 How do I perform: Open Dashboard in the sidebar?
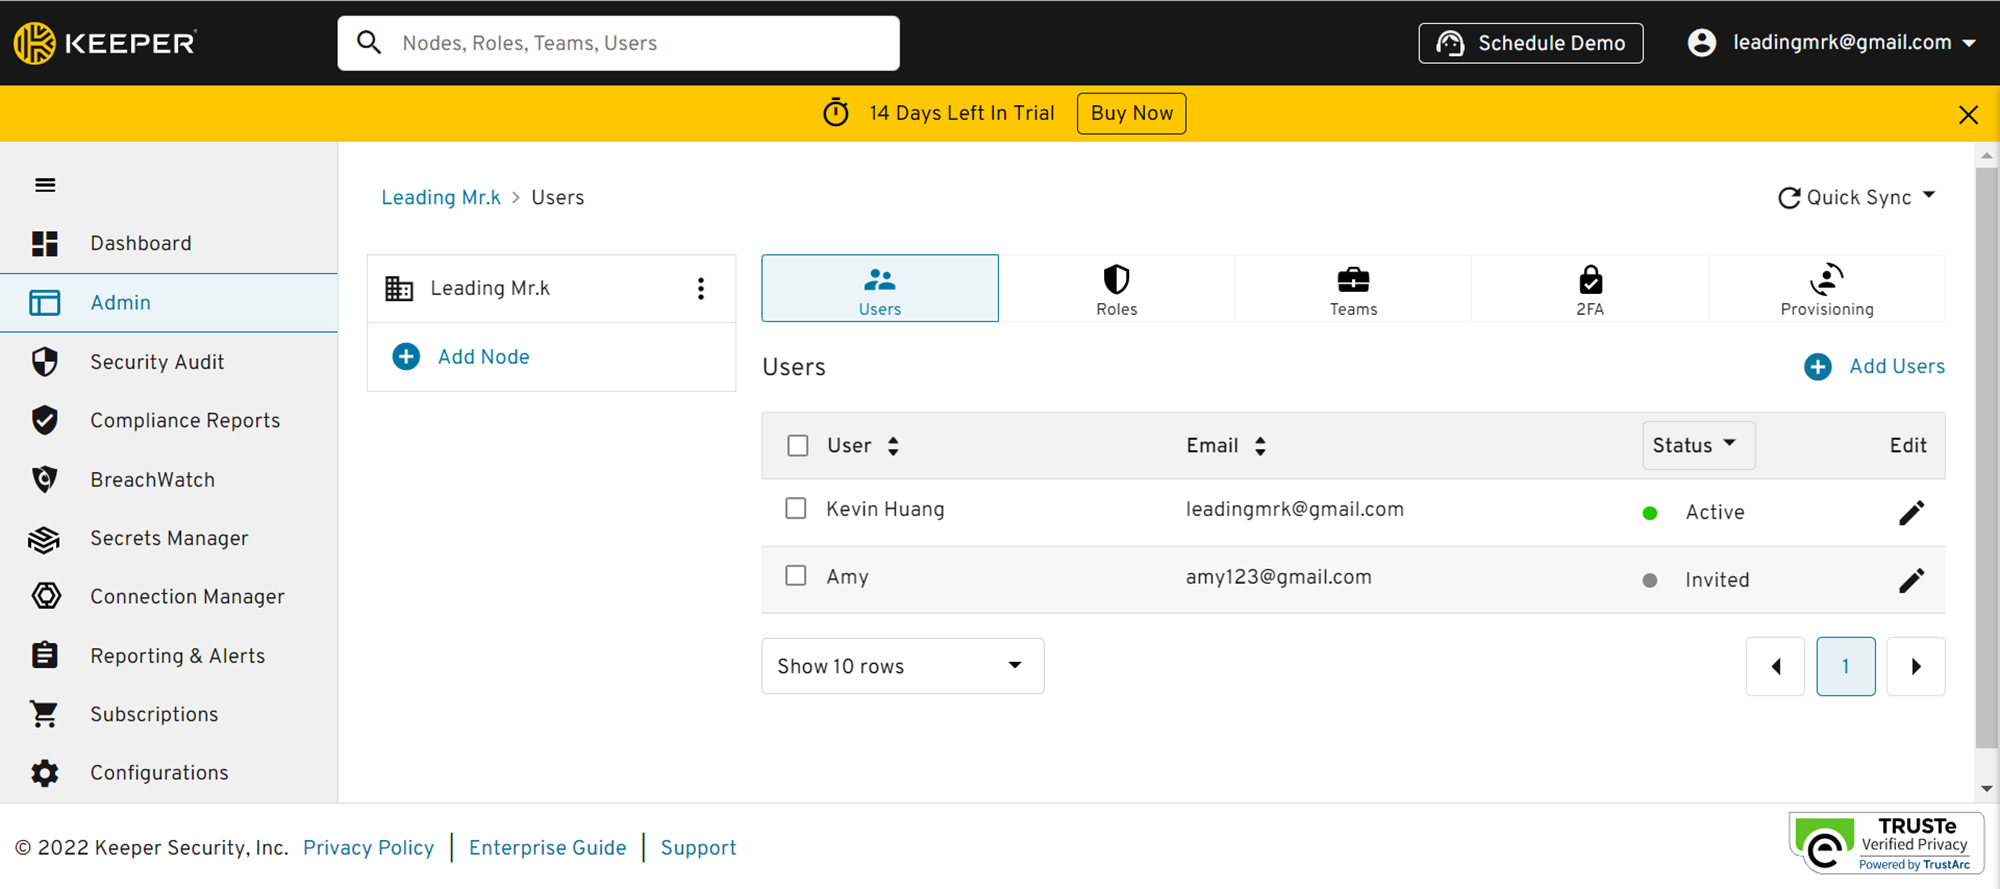169,244
